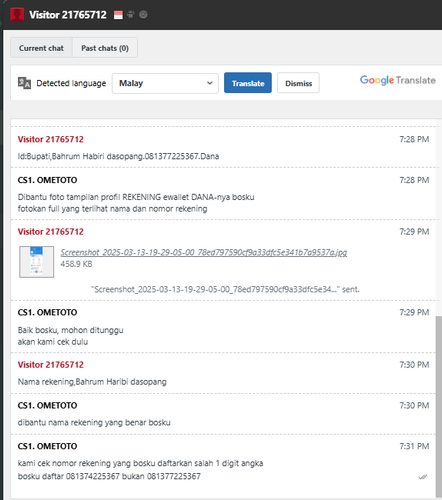Click the line 'kami cek nomor rekening yang bosku daftarkan'

coord(140,463)
